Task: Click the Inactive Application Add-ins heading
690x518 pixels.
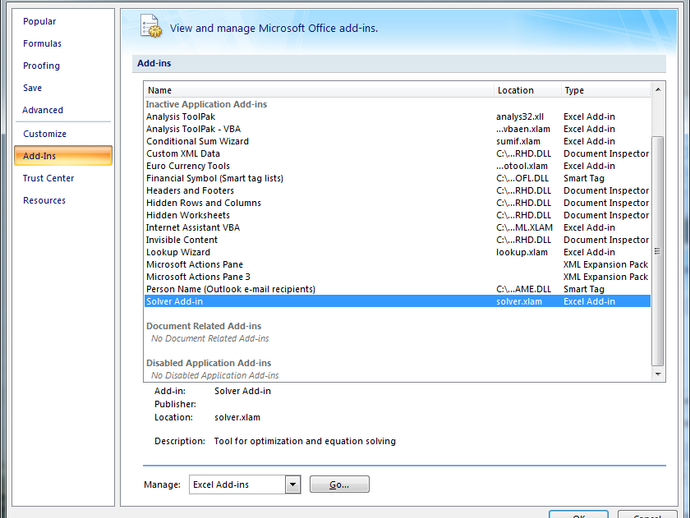Action: [x=206, y=104]
